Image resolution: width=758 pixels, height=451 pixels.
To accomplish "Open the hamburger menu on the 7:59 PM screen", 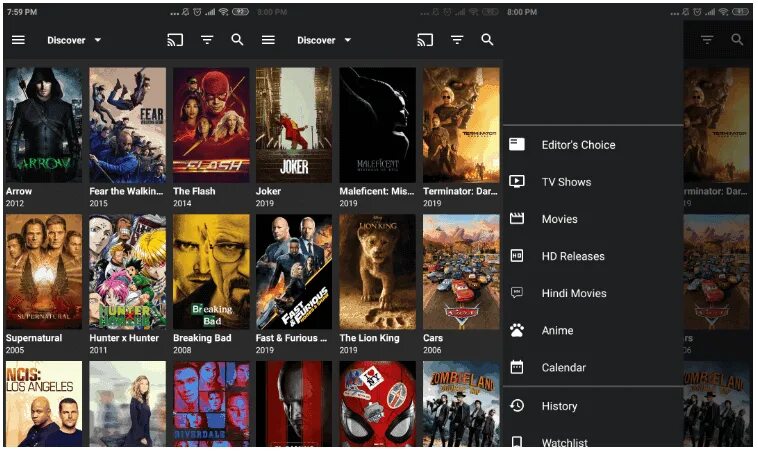I will click(18, 40).
